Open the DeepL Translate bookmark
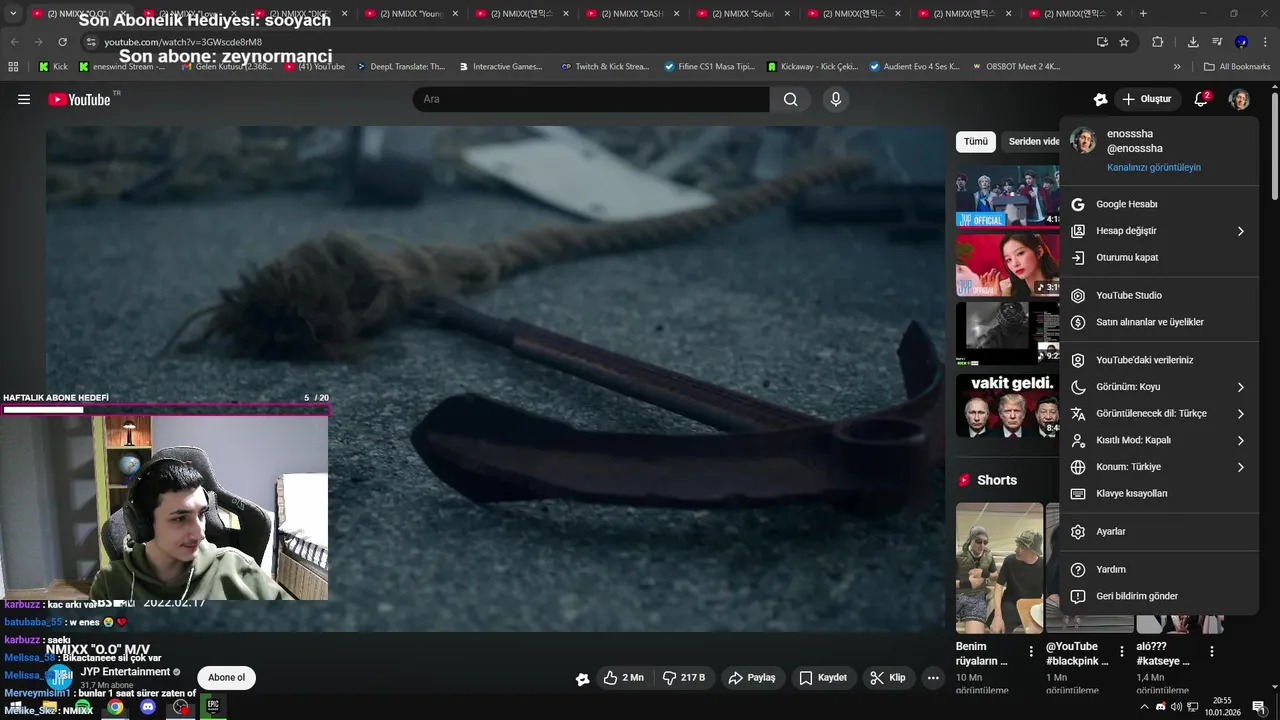The image size is (1280, 720). 400,66
